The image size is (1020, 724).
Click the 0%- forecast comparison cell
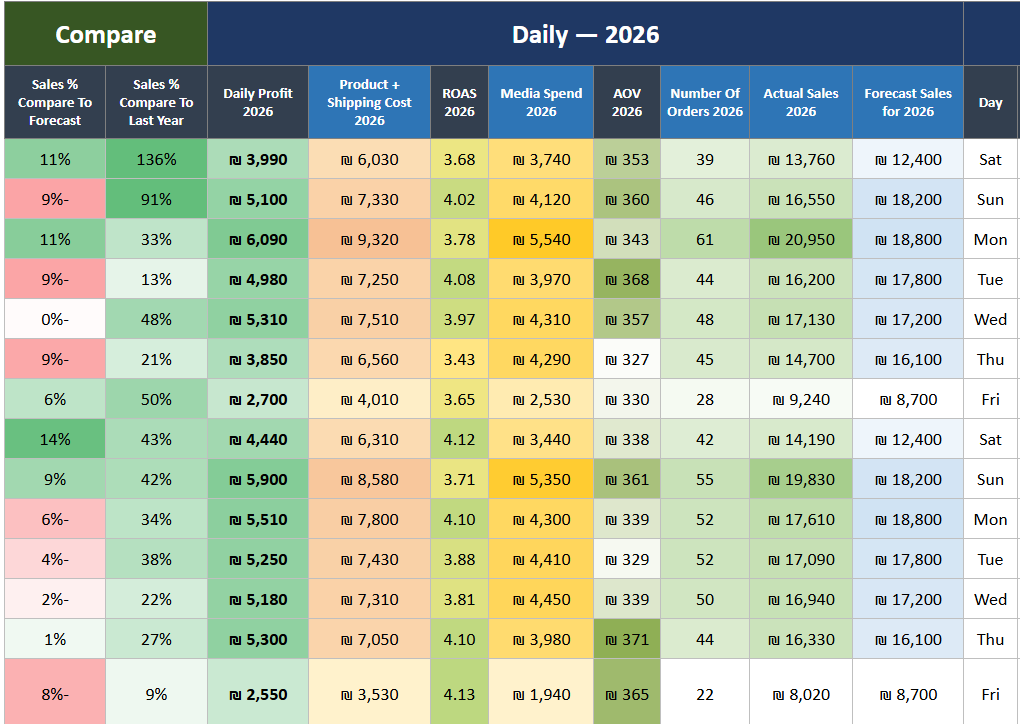[55, 319]
